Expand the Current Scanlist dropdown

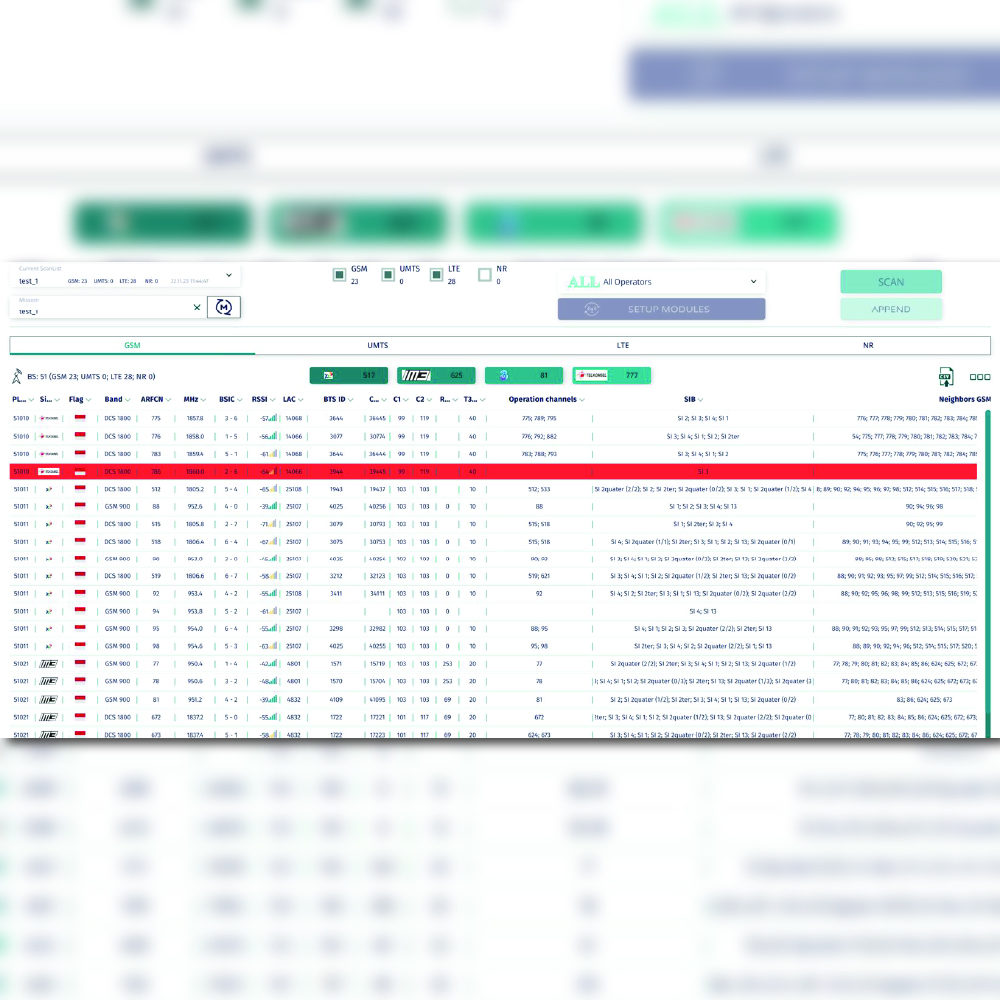coord(228,275)
